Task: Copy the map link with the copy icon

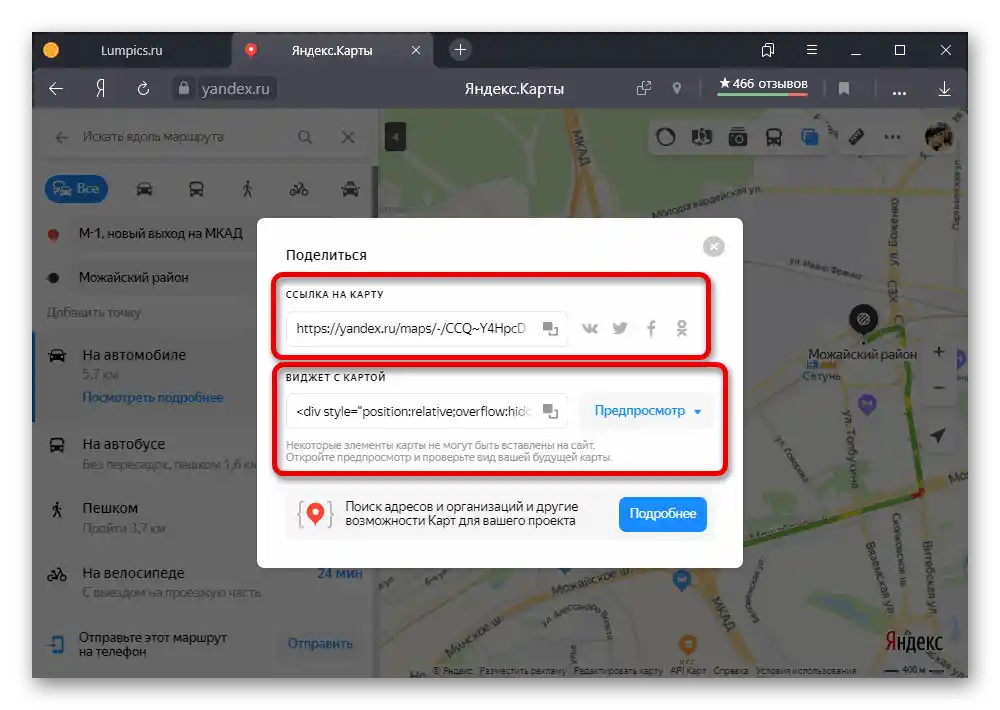Action: pyautogui.click(x=550, y=329)
